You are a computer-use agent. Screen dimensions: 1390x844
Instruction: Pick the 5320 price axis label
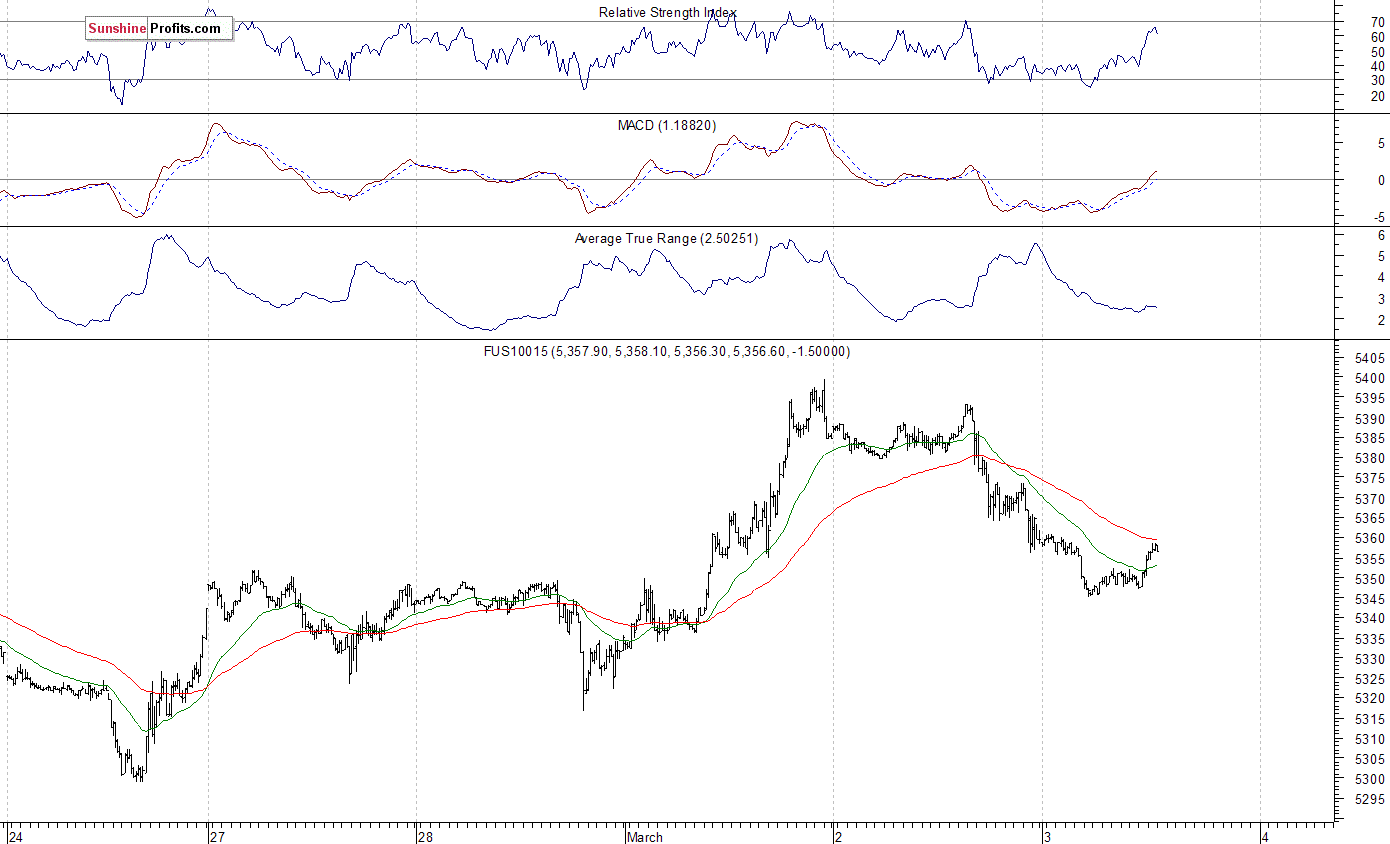tap(1370, 699)
